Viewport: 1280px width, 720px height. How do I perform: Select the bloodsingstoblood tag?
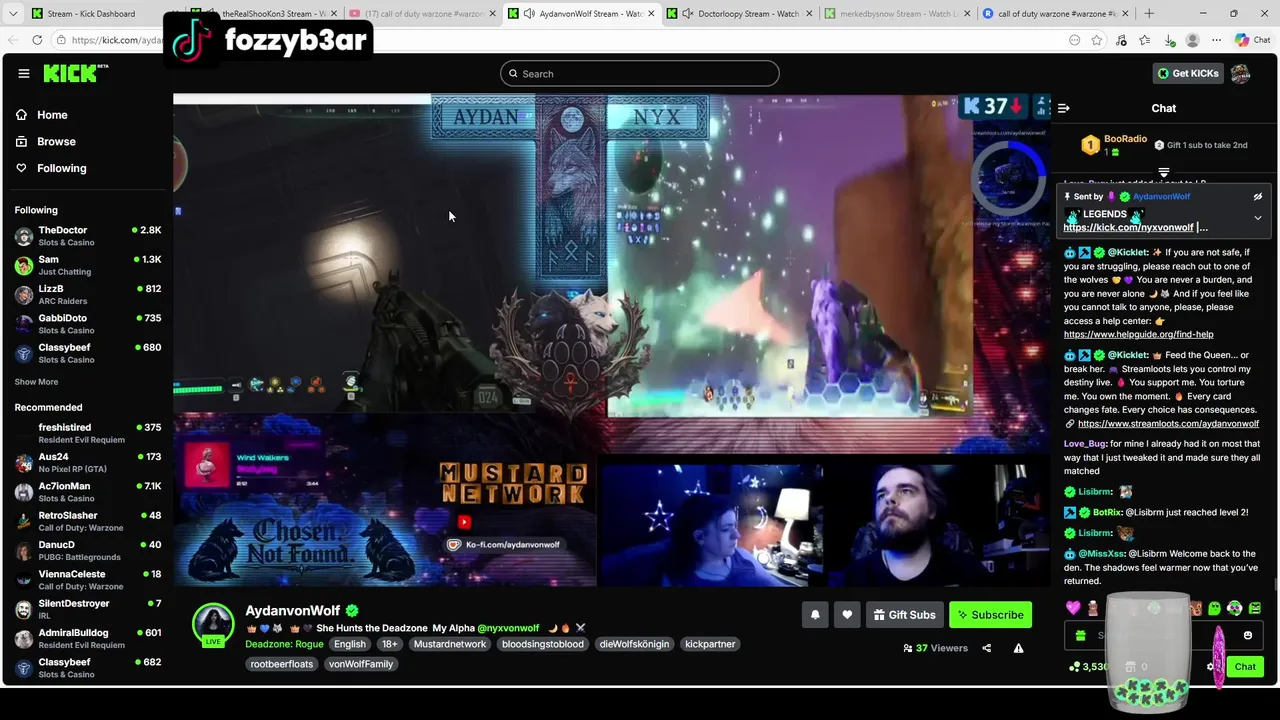pos(543,644)
